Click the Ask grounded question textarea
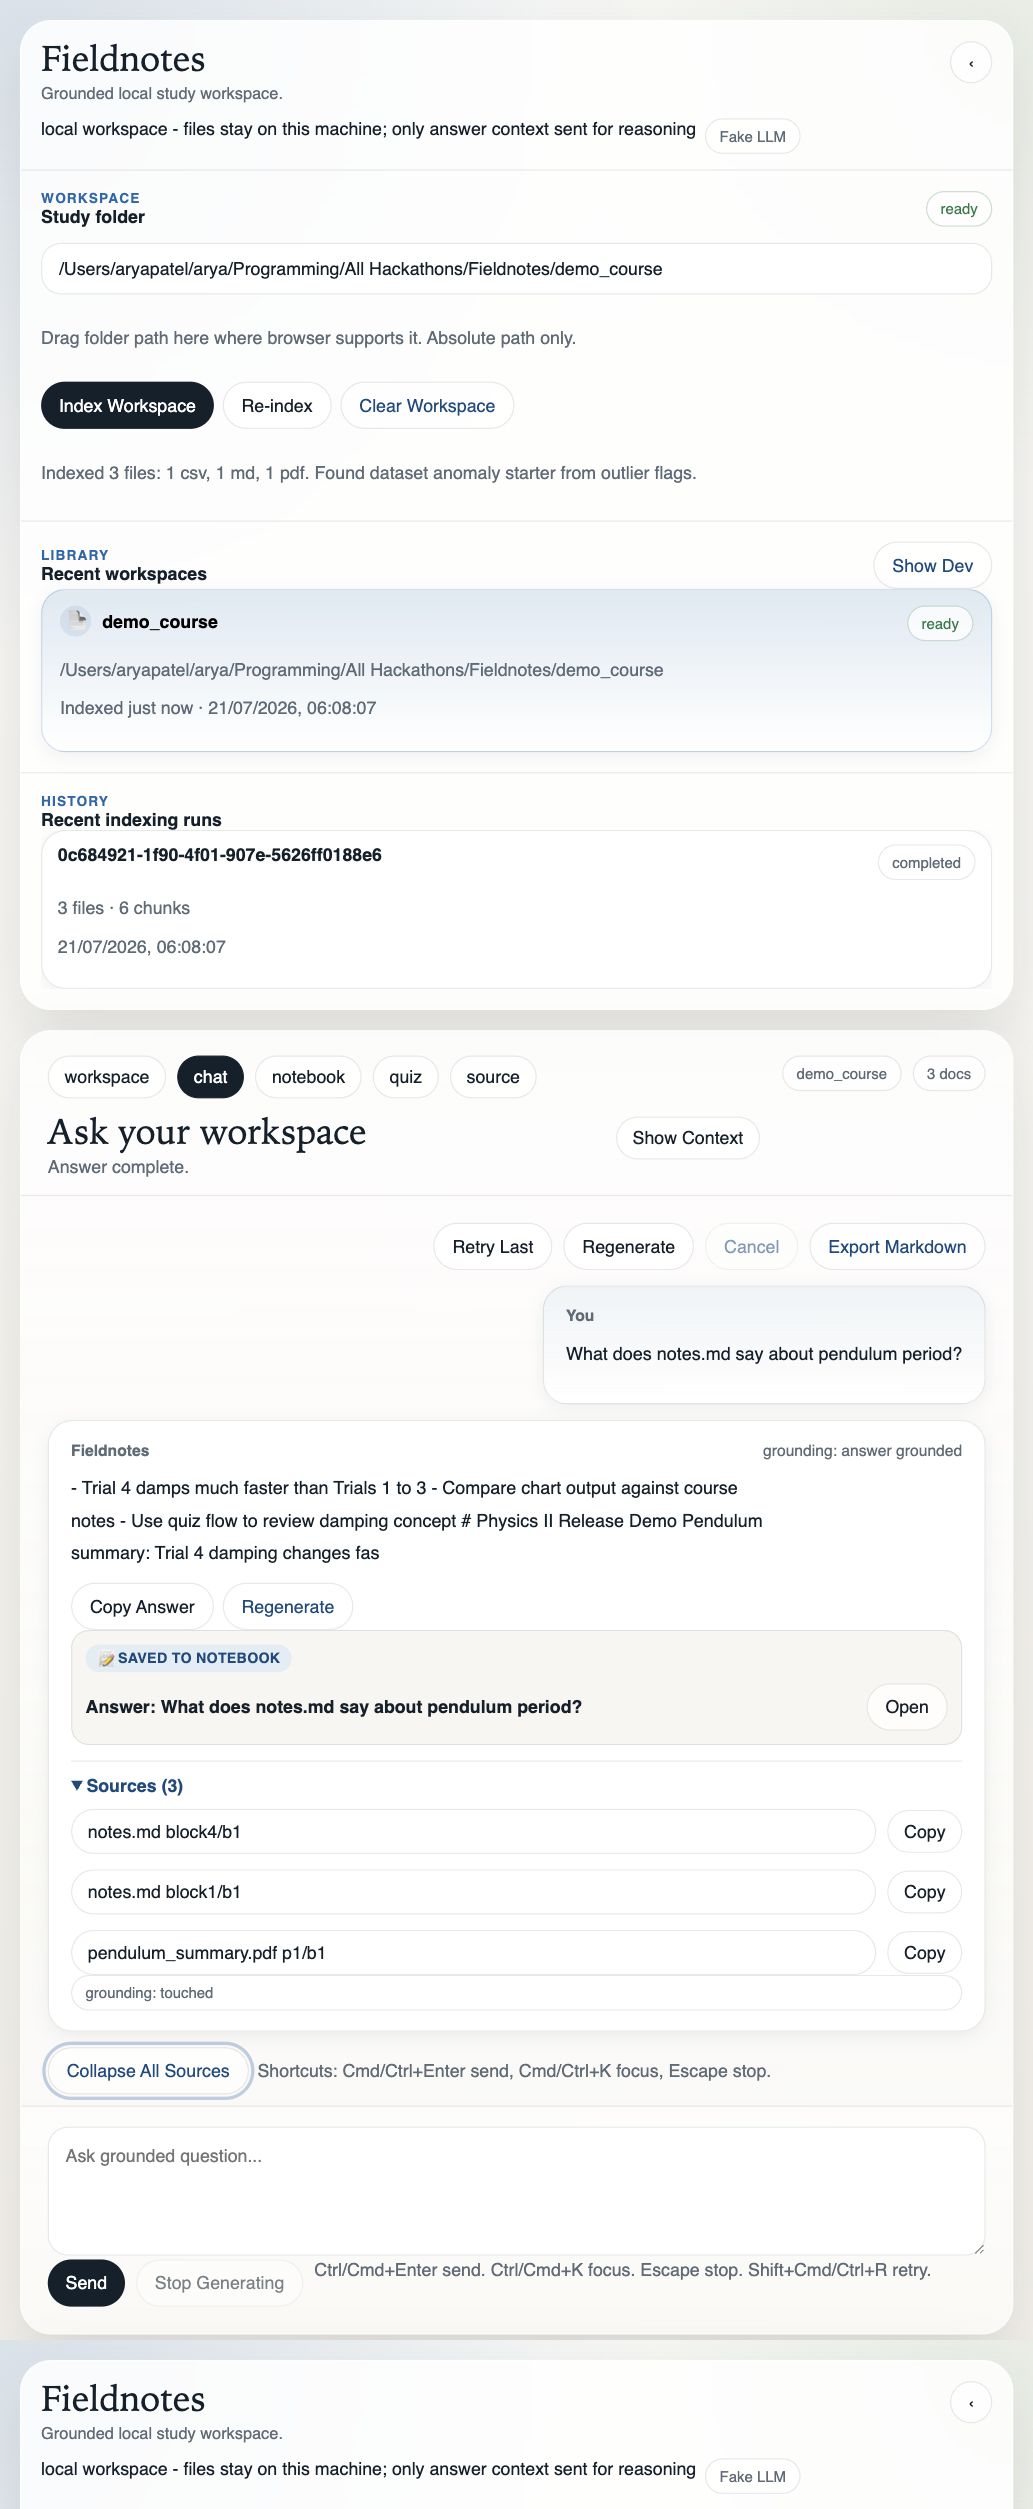The image size is (1033, 2509). point(516,2191)
